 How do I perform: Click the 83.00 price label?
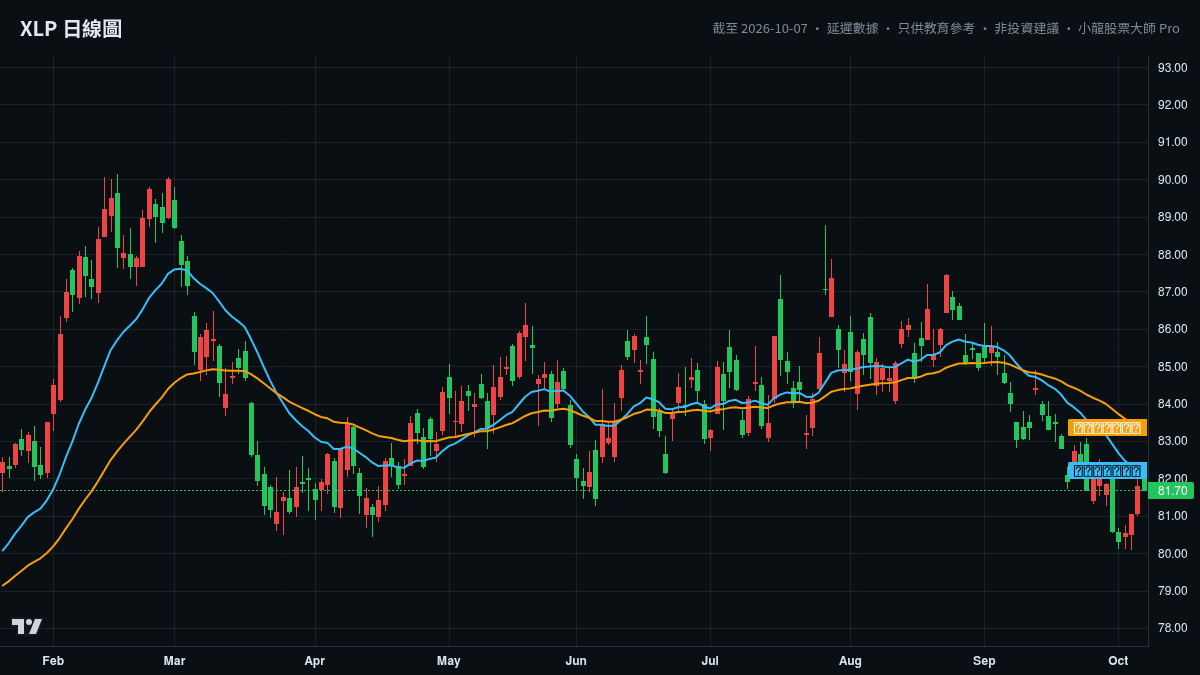point(1172,441)
